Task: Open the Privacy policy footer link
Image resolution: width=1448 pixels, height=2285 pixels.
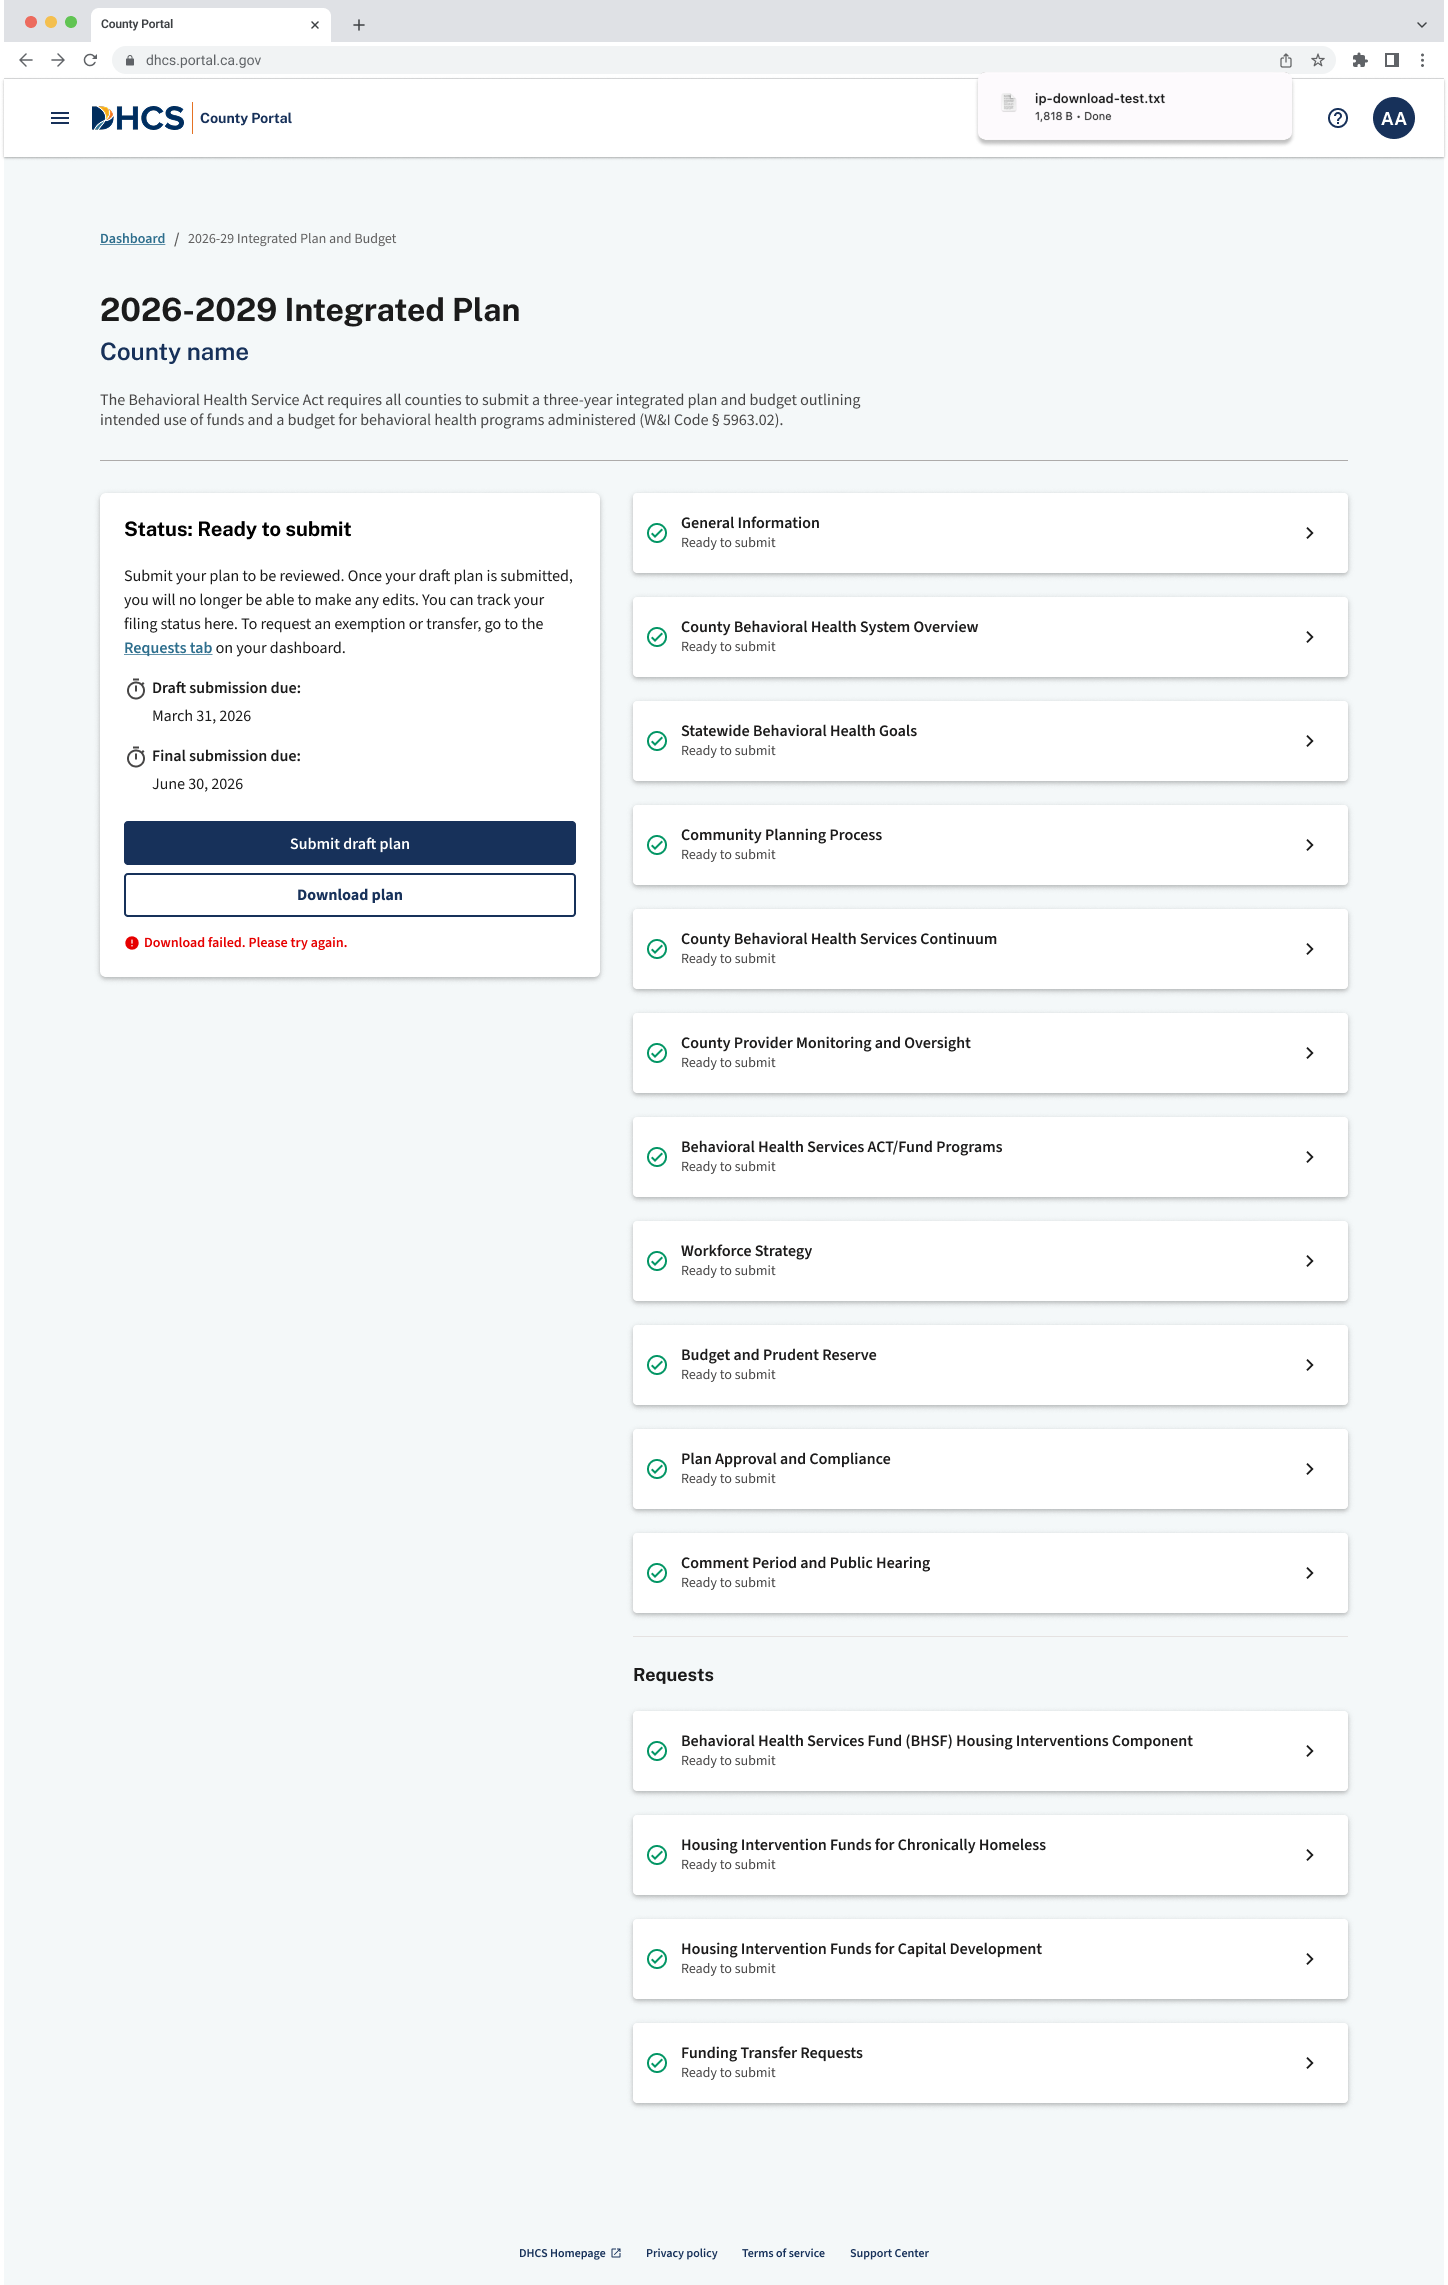Action: click(x=682, y=2253)
